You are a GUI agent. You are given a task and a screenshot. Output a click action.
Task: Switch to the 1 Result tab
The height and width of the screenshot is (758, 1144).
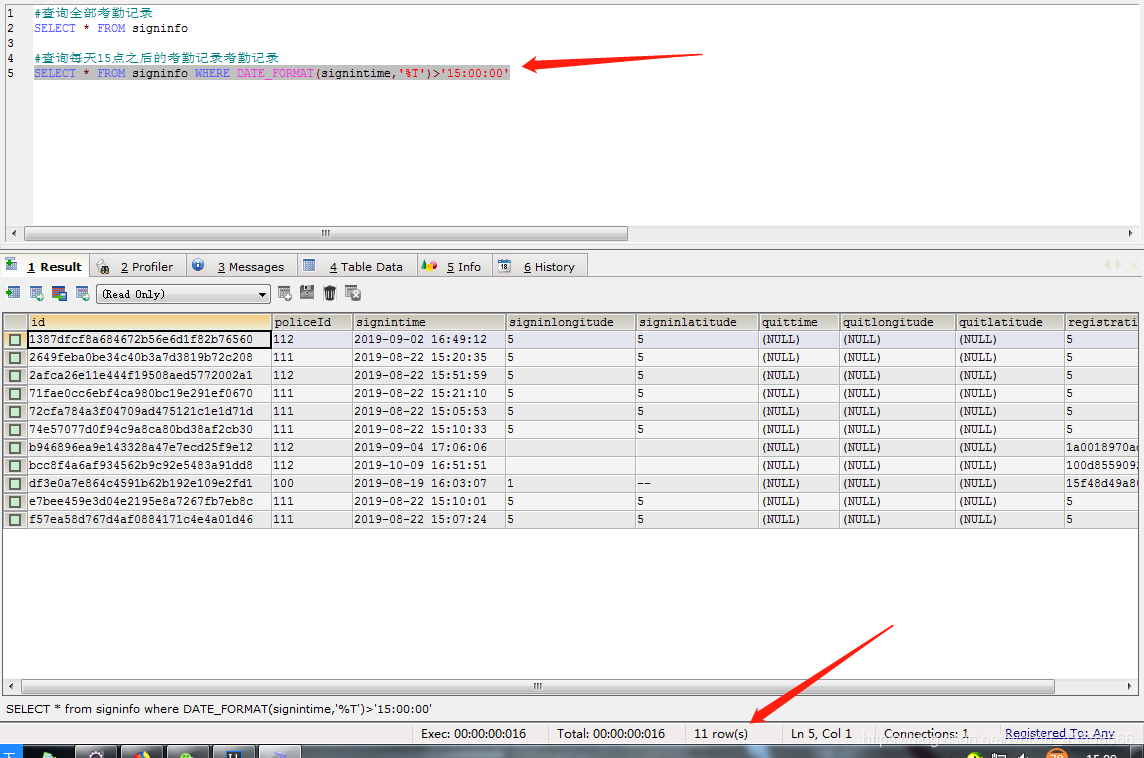(x=47, y=266)
